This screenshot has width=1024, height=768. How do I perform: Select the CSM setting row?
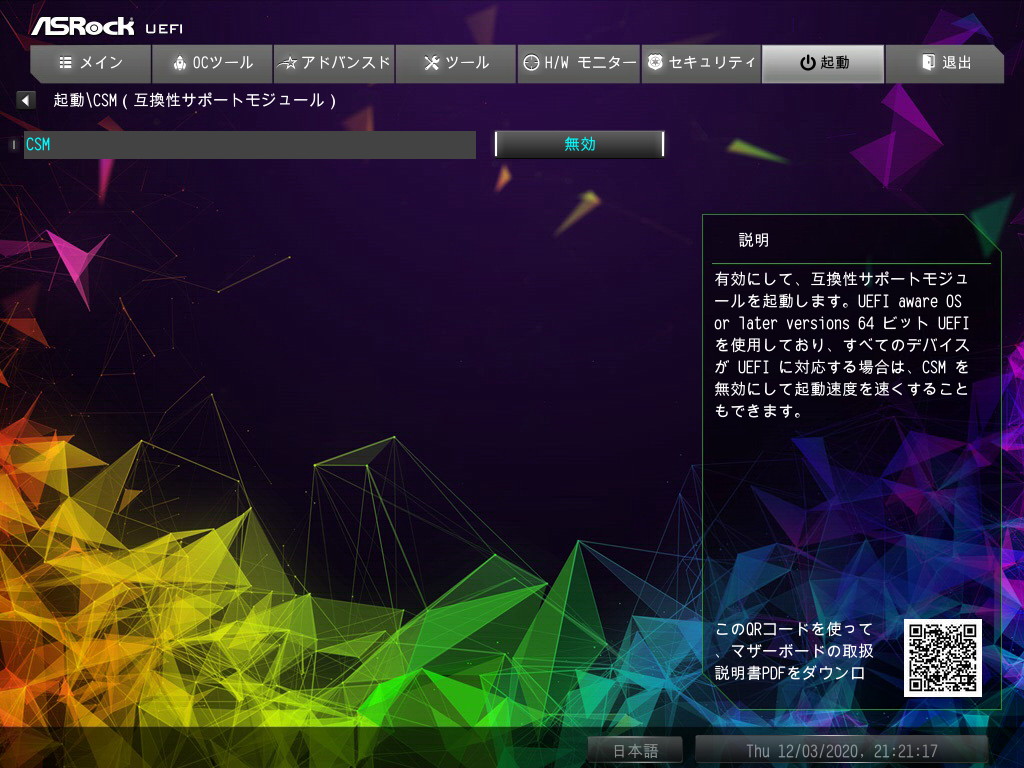pos(249,144)
